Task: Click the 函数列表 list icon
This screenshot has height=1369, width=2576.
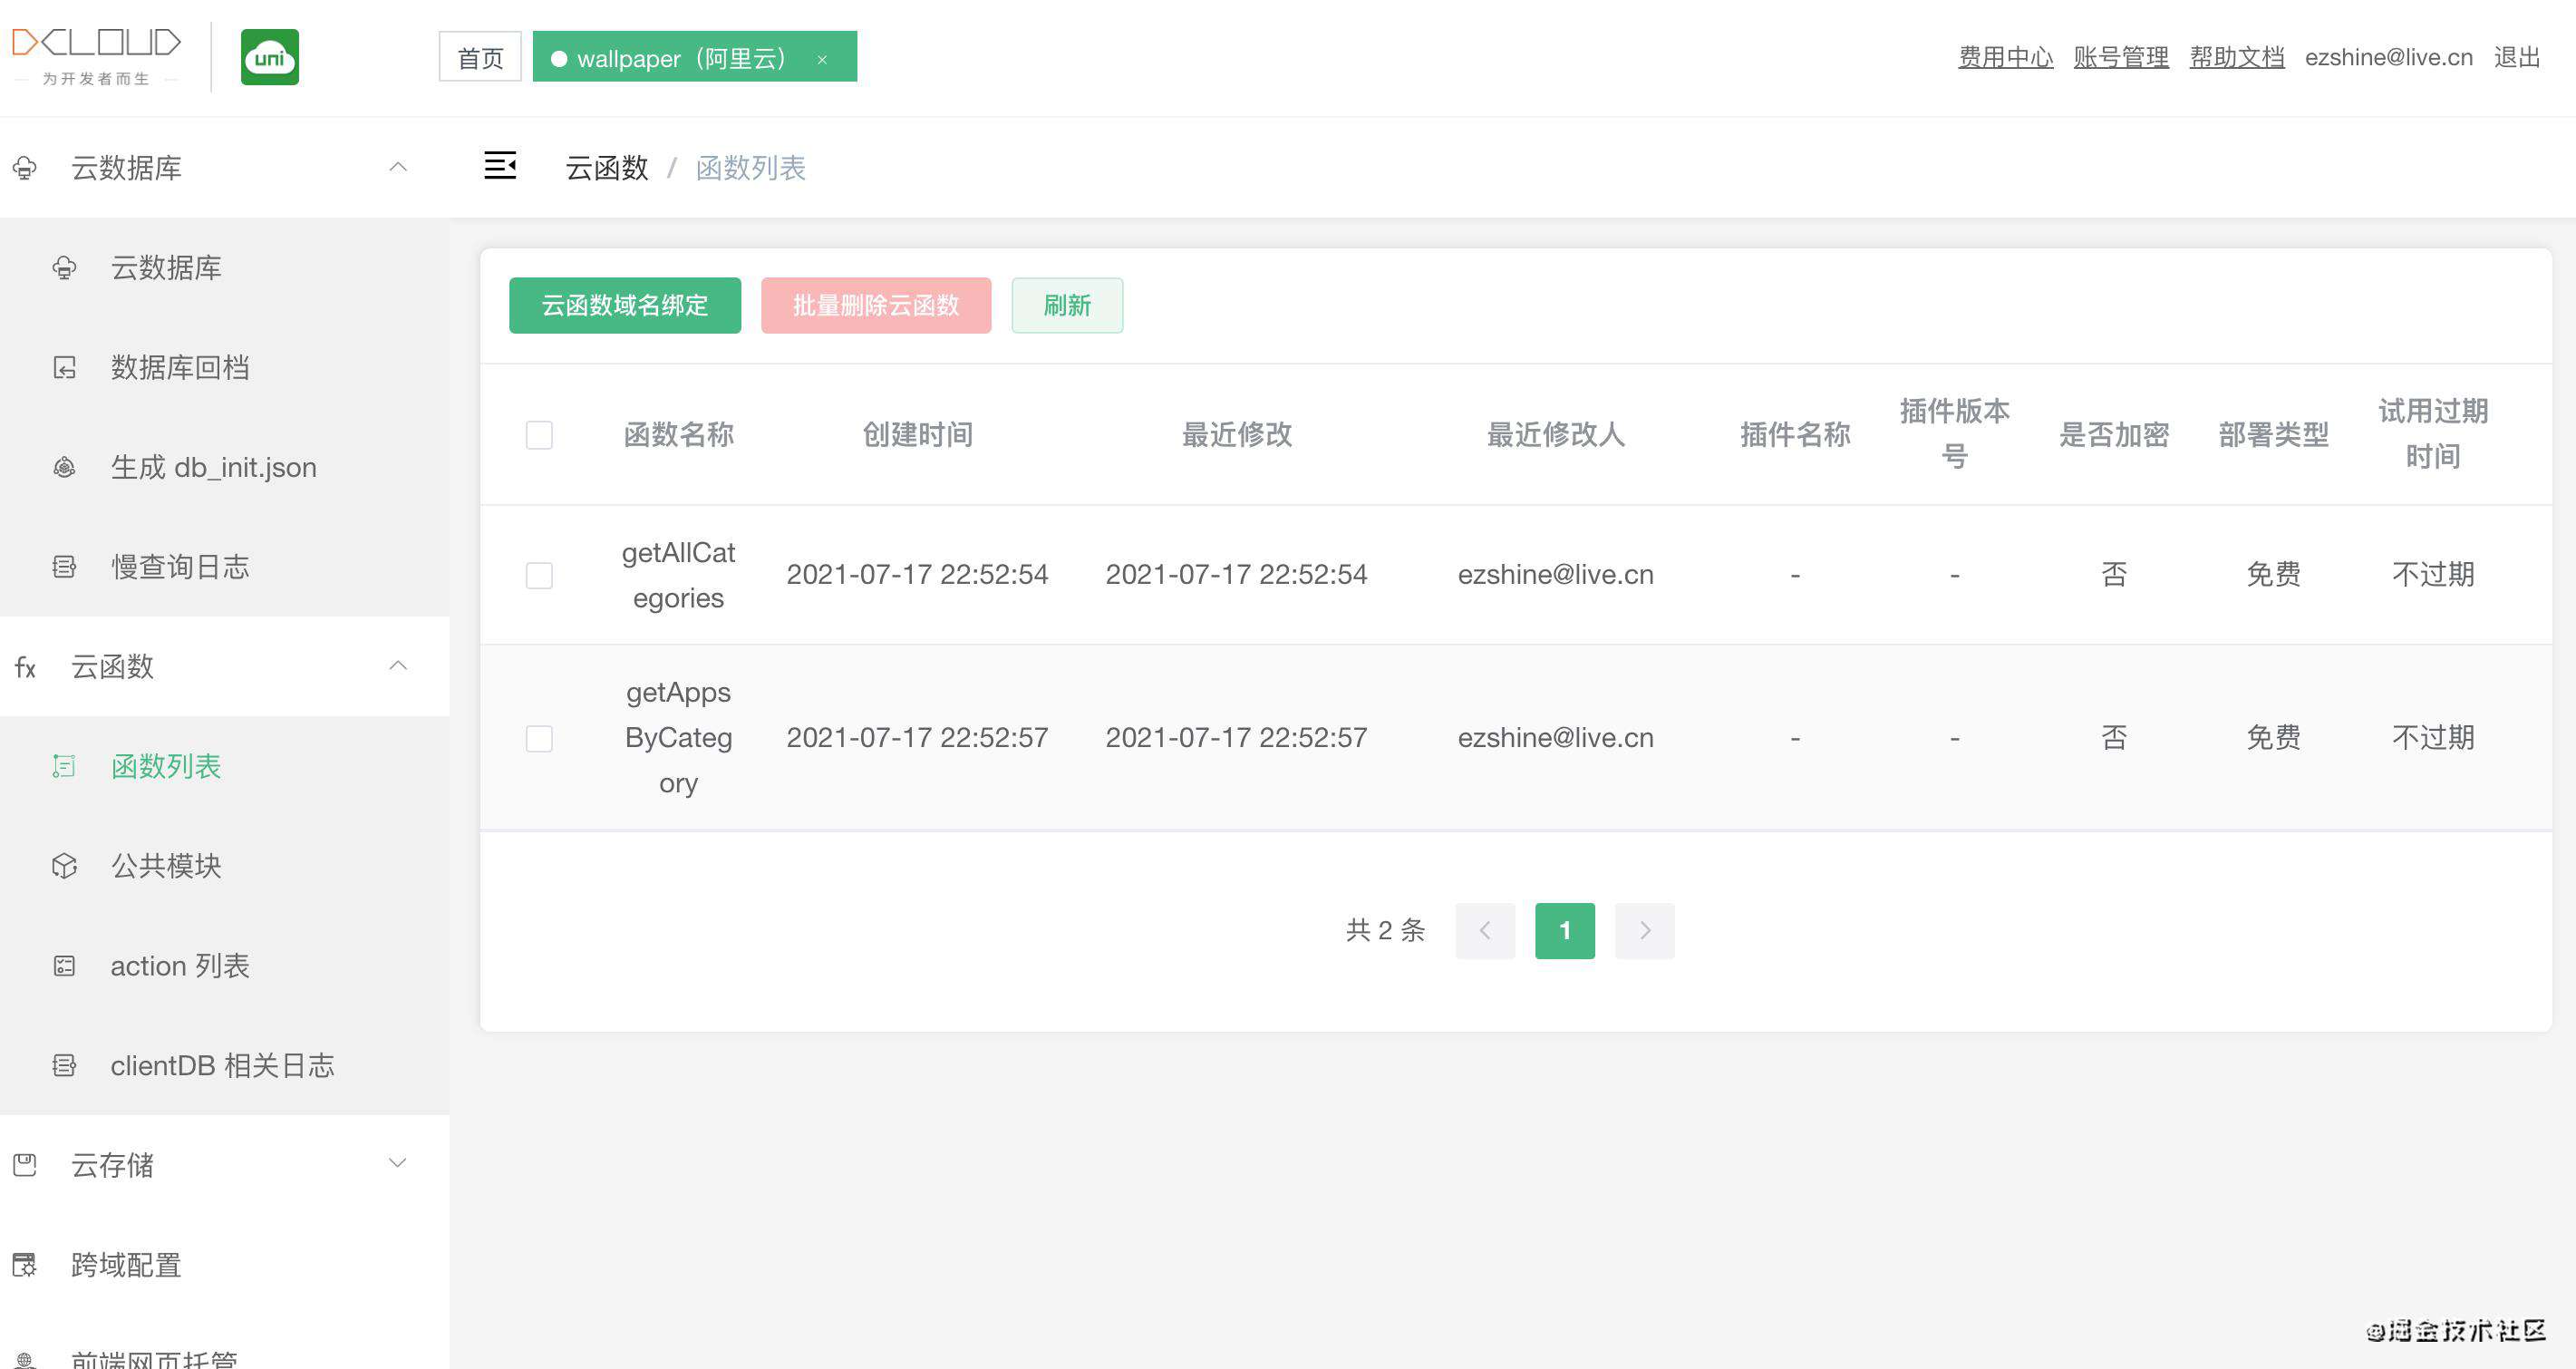Action: (64, 767)
